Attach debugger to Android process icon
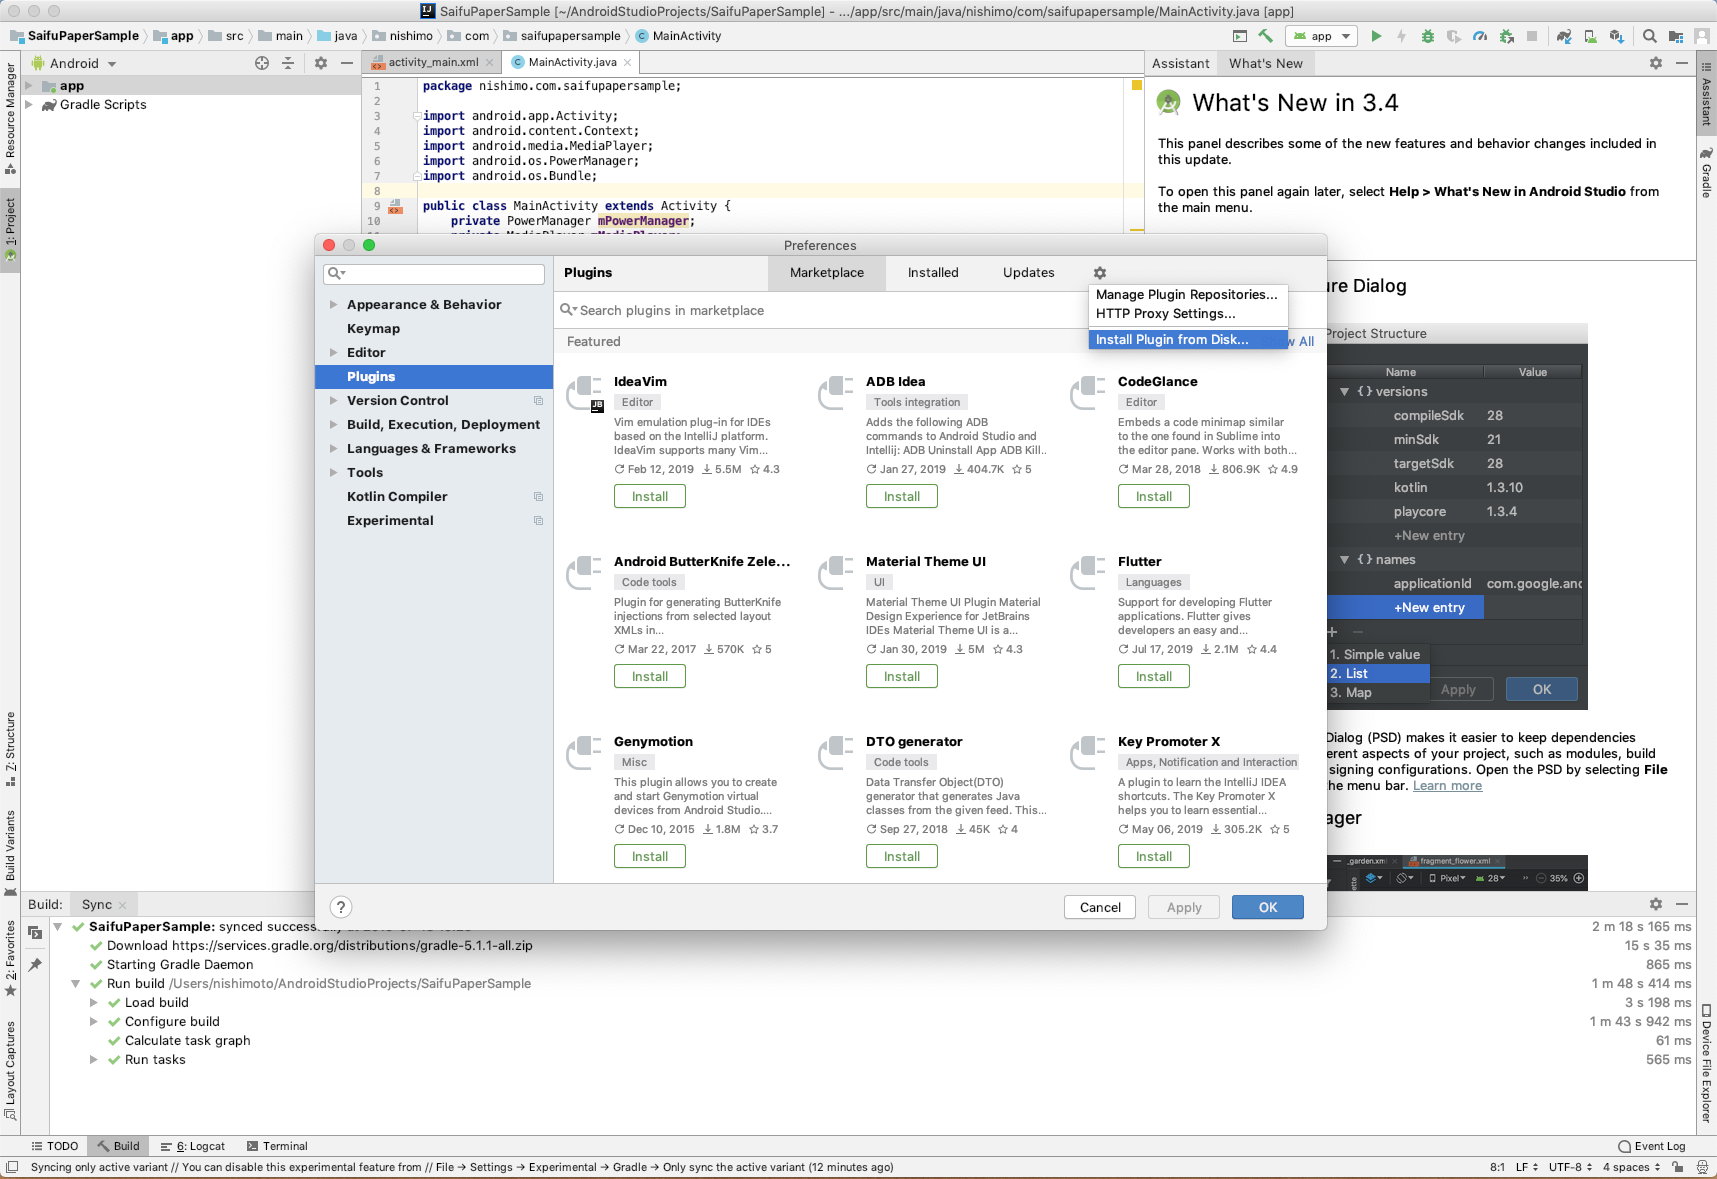The image size is (1717, 1179). pos(1507,36)
